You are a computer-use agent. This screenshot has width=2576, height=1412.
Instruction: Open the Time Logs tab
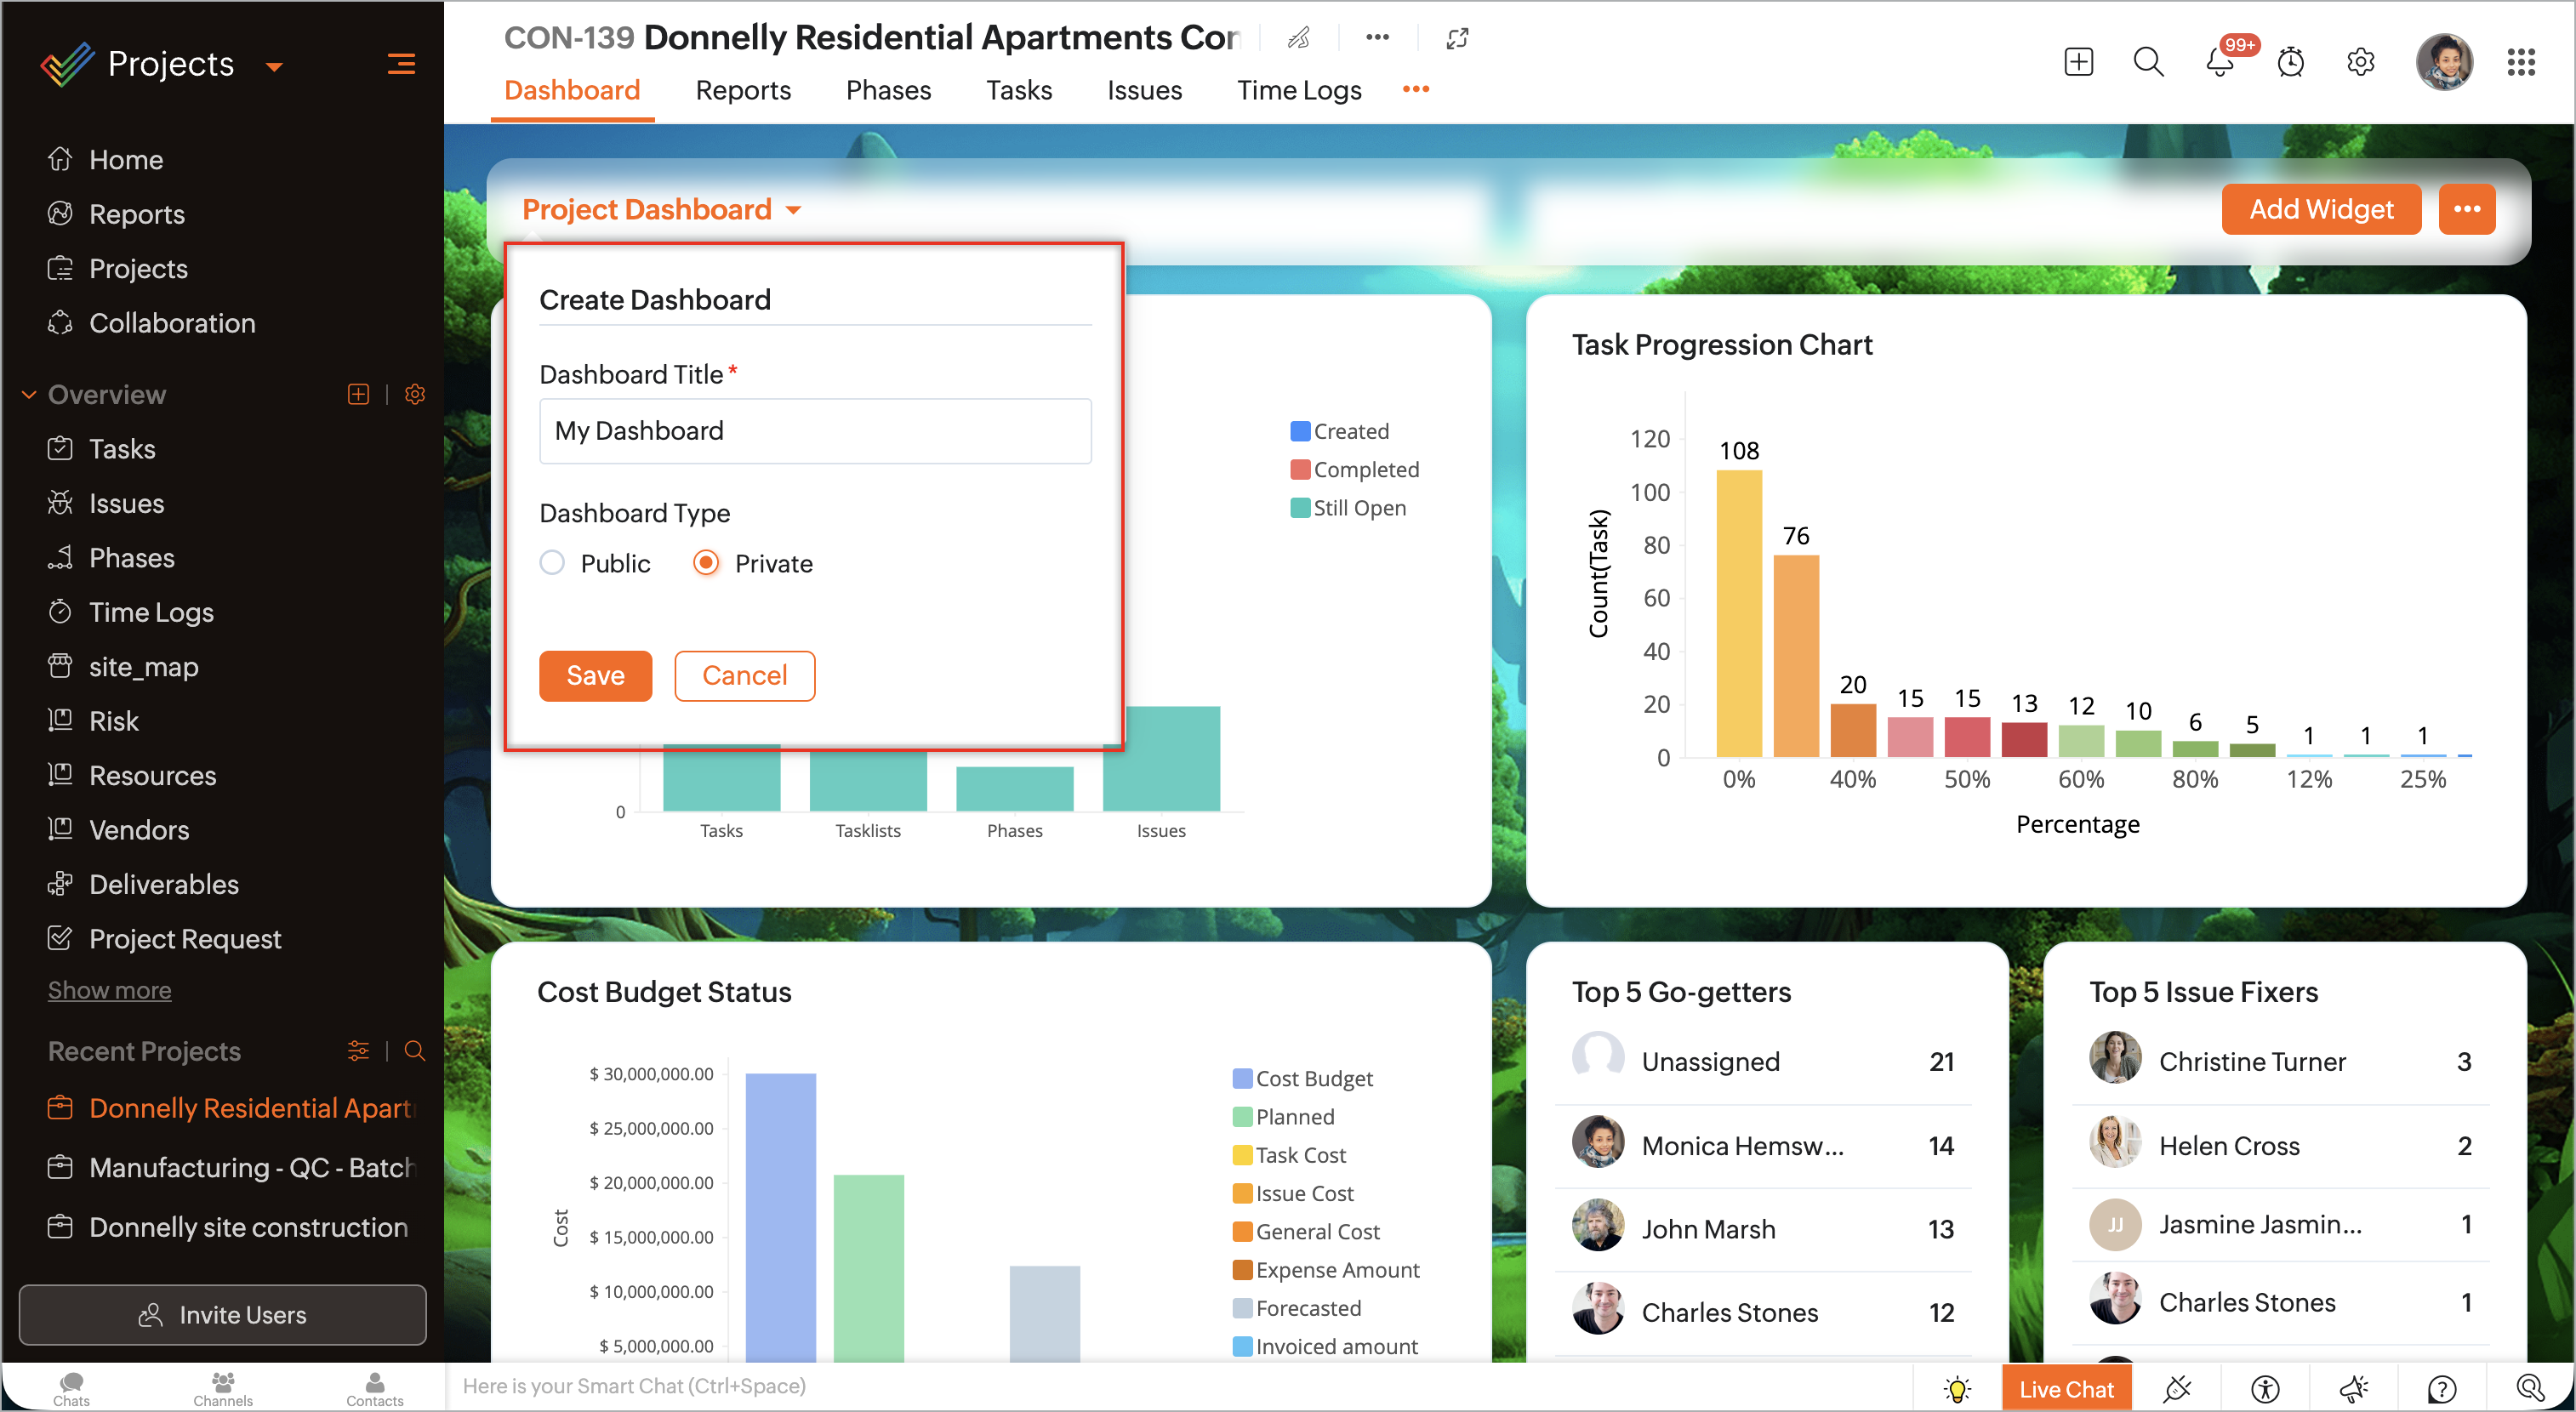coord(1298,90)
